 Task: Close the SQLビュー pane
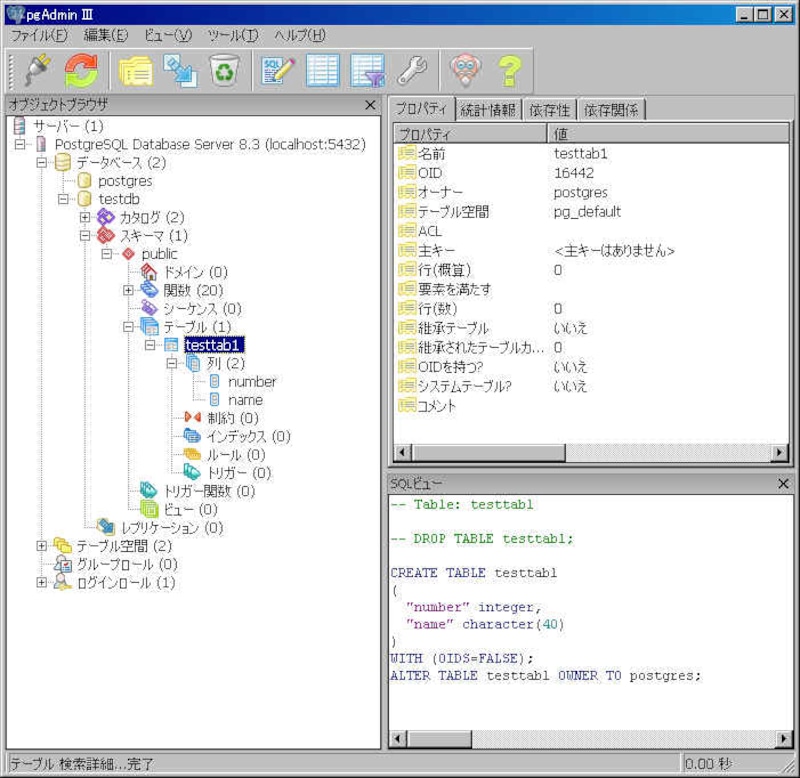(783, 483)
